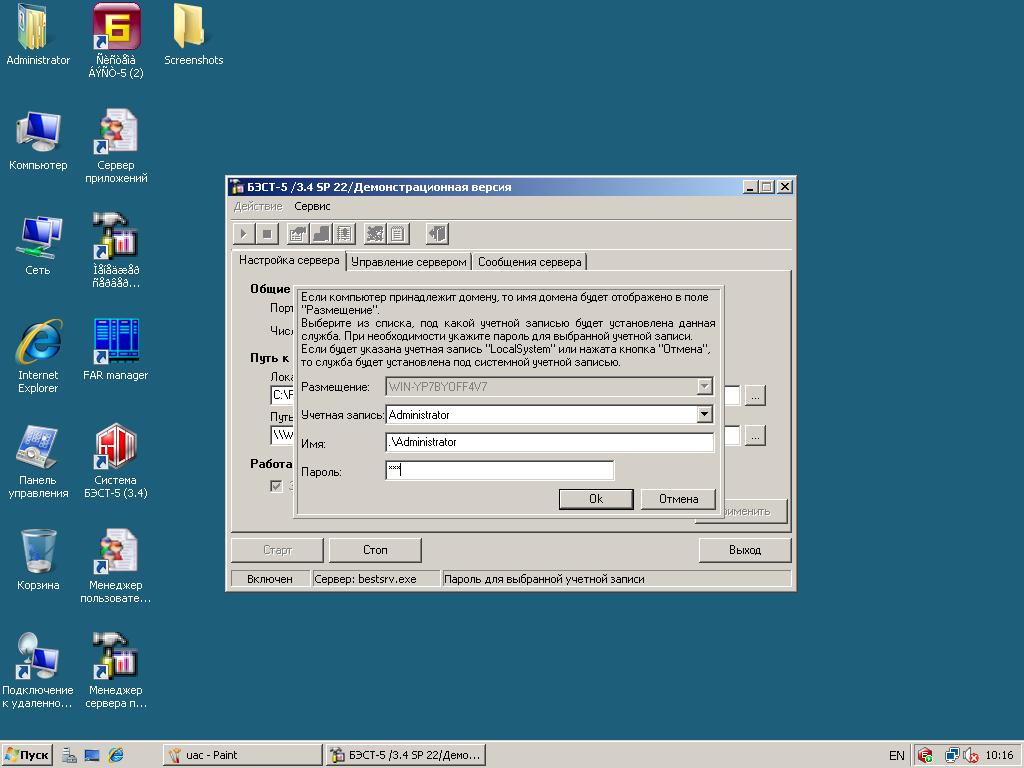Click the clipboard notes toolbar icon
The height and width of the screenshot is (768, 1024).
(398, 234)
